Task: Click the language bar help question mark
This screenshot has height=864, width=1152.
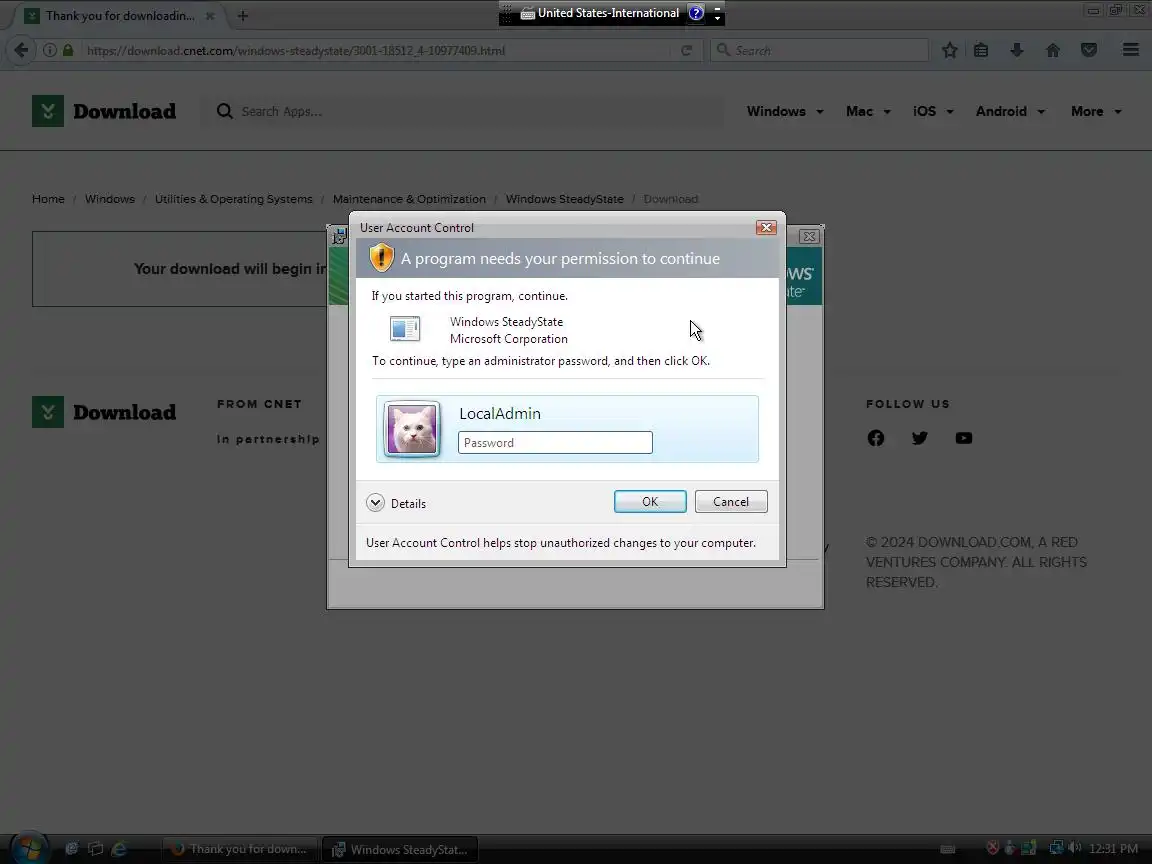Action: 696,12
